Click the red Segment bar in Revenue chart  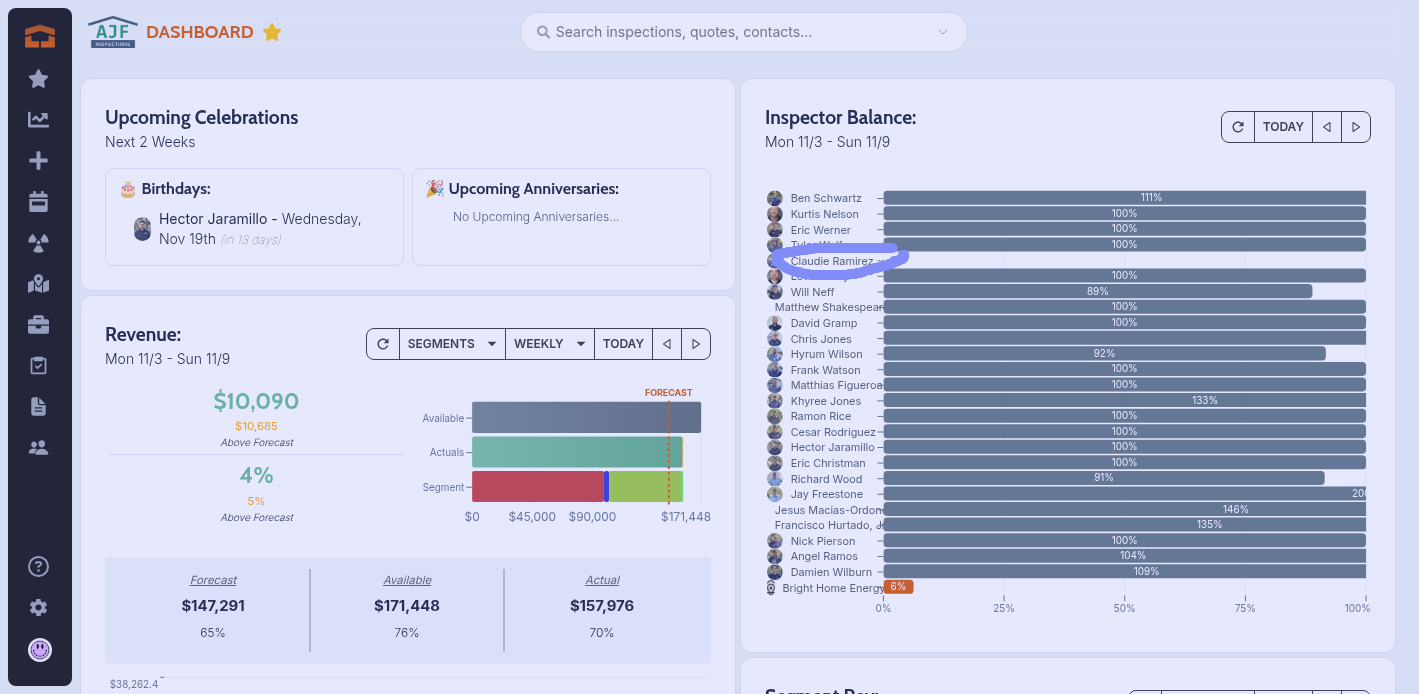point(537,487)
